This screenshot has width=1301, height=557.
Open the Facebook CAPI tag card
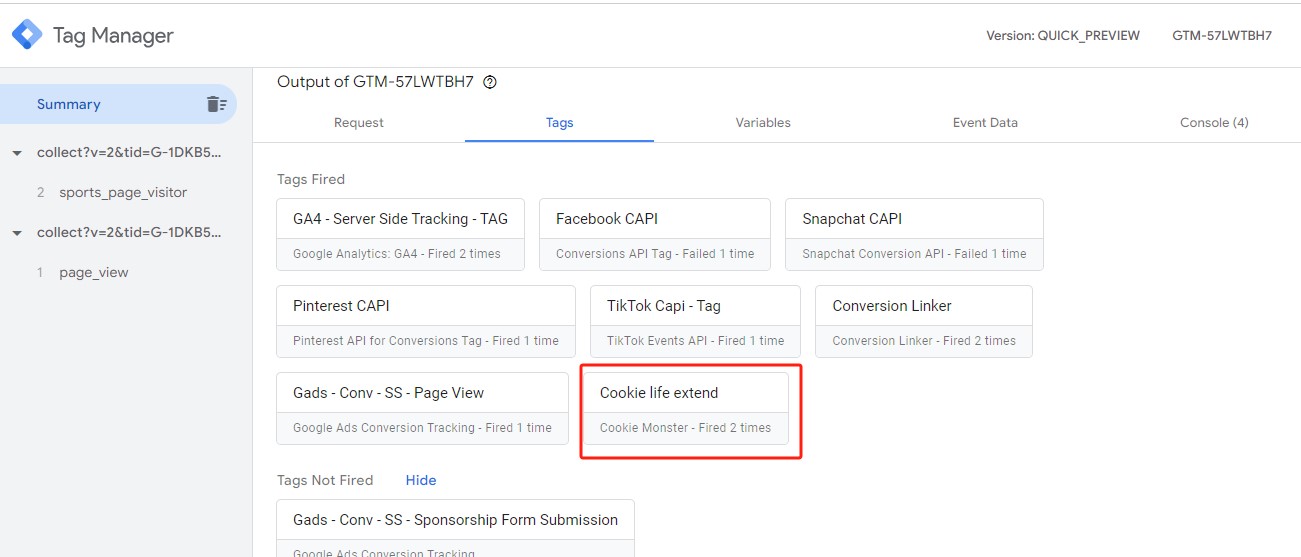[x=655, y=234]
